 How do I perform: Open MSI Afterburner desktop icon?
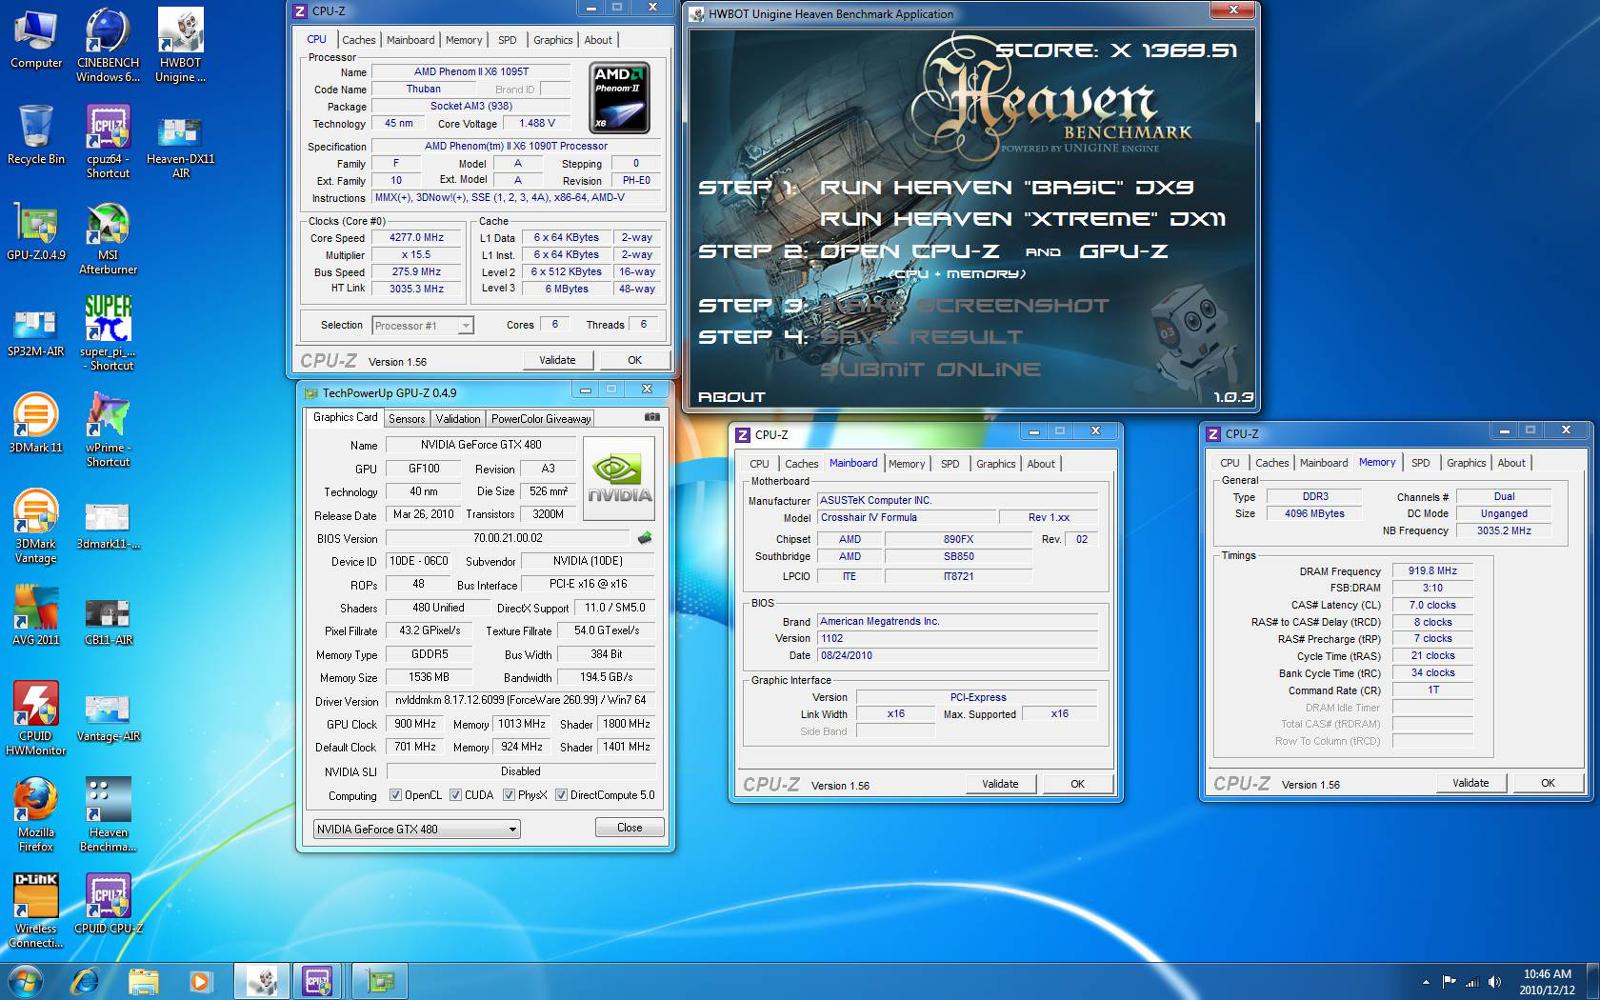tap(108, 238)
